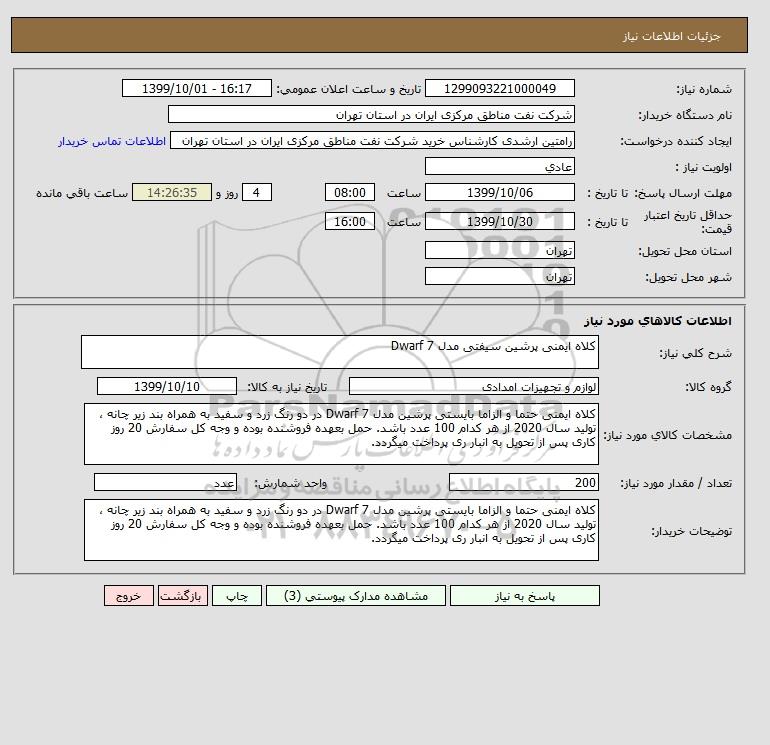770x745 pixels.
Task: Click the شرح کلی نیاز text box
Action: point(340,352)
